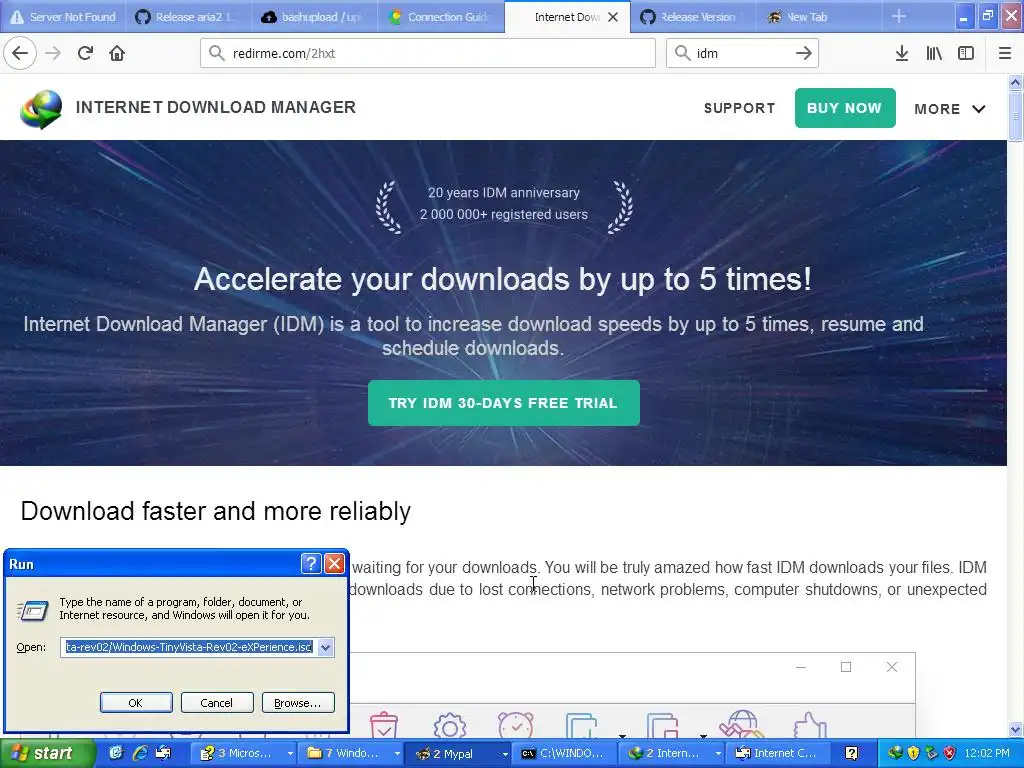Switch to the bashupload tab

click(x=315, y=16)
